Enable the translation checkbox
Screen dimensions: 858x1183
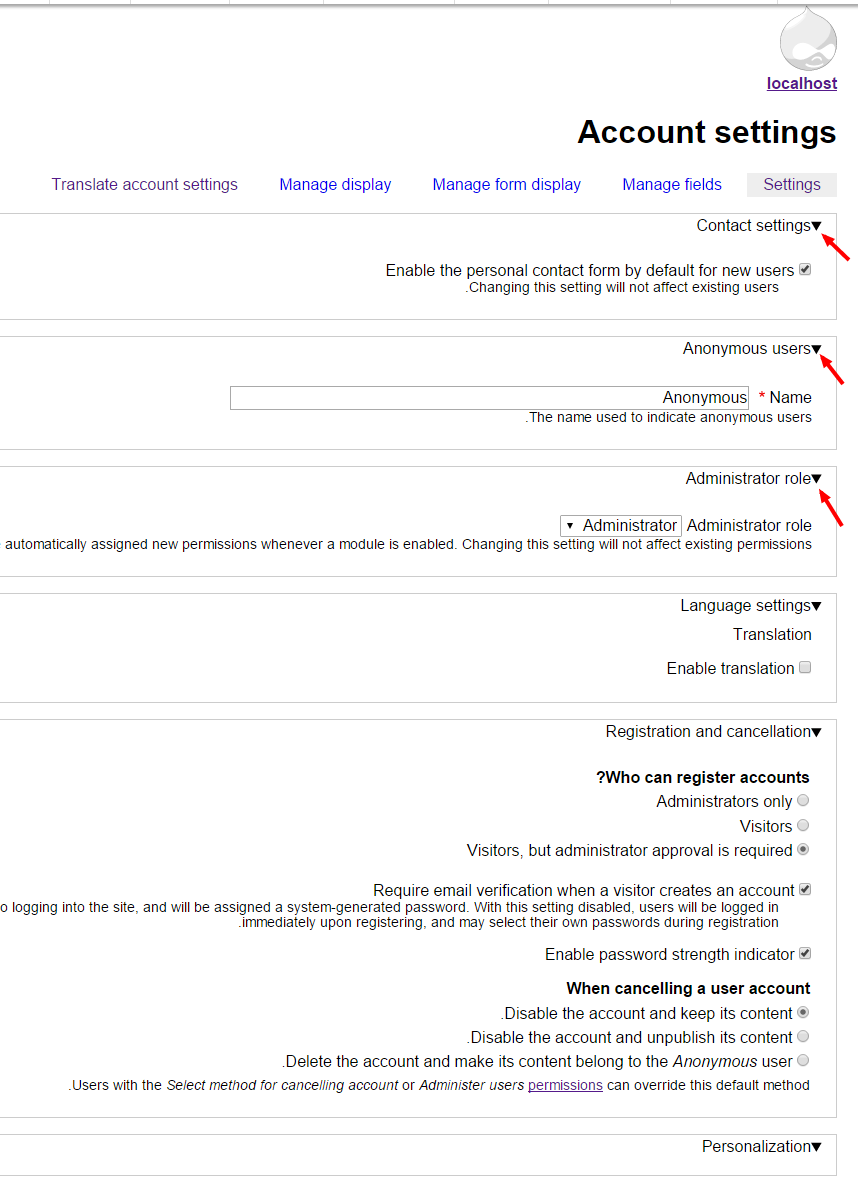pos(805,667)
